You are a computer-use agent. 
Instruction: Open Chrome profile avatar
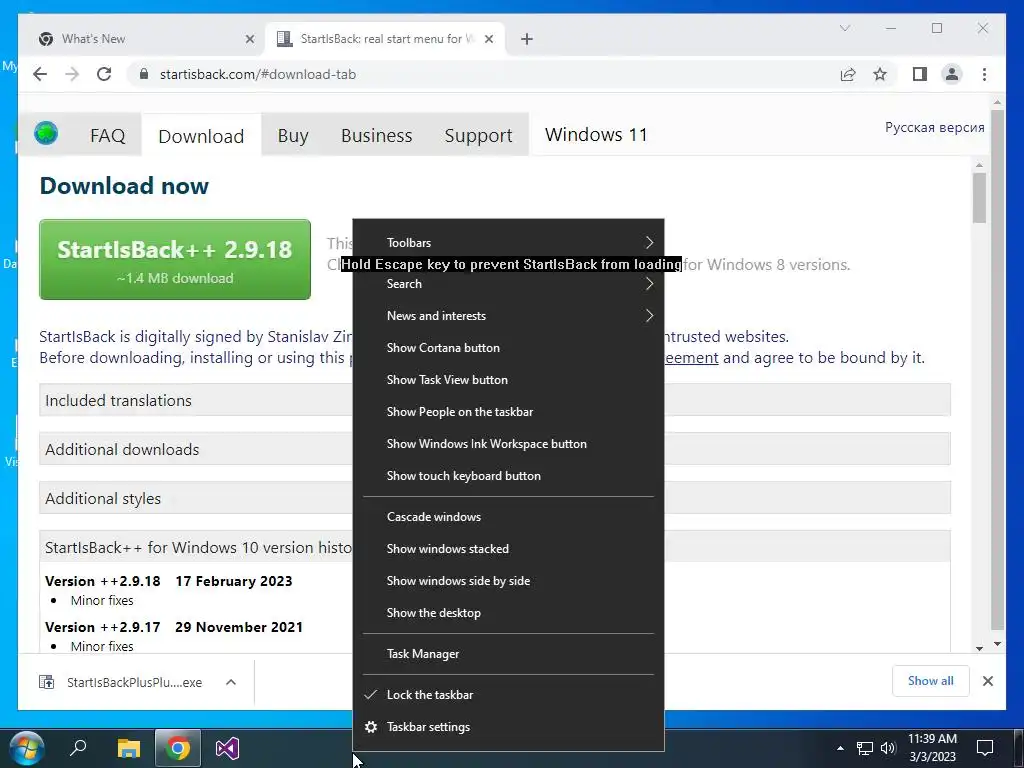952,74
